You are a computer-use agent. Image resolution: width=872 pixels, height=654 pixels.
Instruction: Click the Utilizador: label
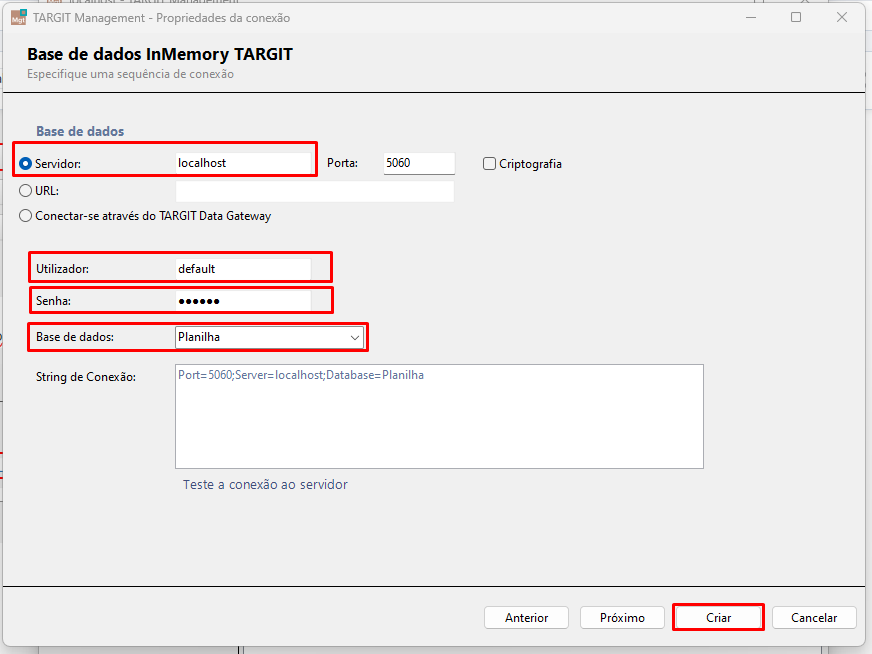point(62,269)
